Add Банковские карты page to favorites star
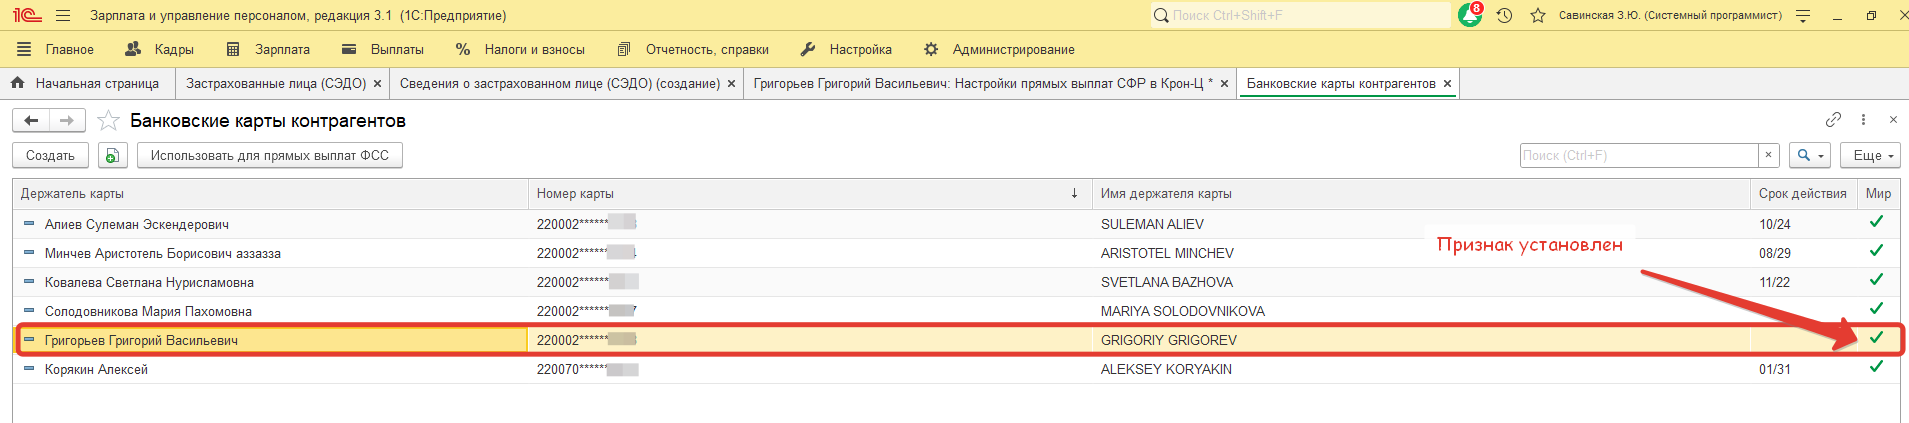Image resolution: width=1909 pixels, height=423 pixels. point(109,121)
